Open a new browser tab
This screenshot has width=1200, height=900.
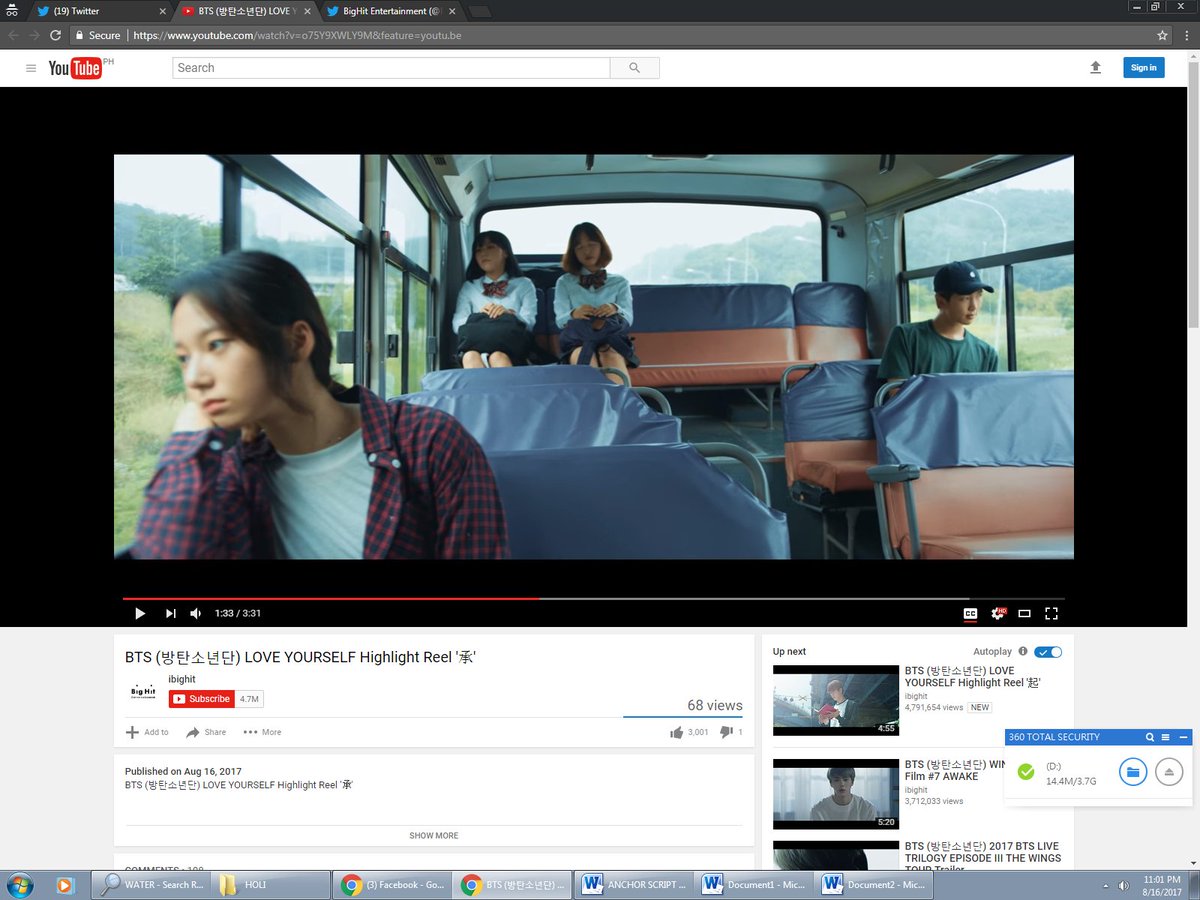tap(480, 11)
